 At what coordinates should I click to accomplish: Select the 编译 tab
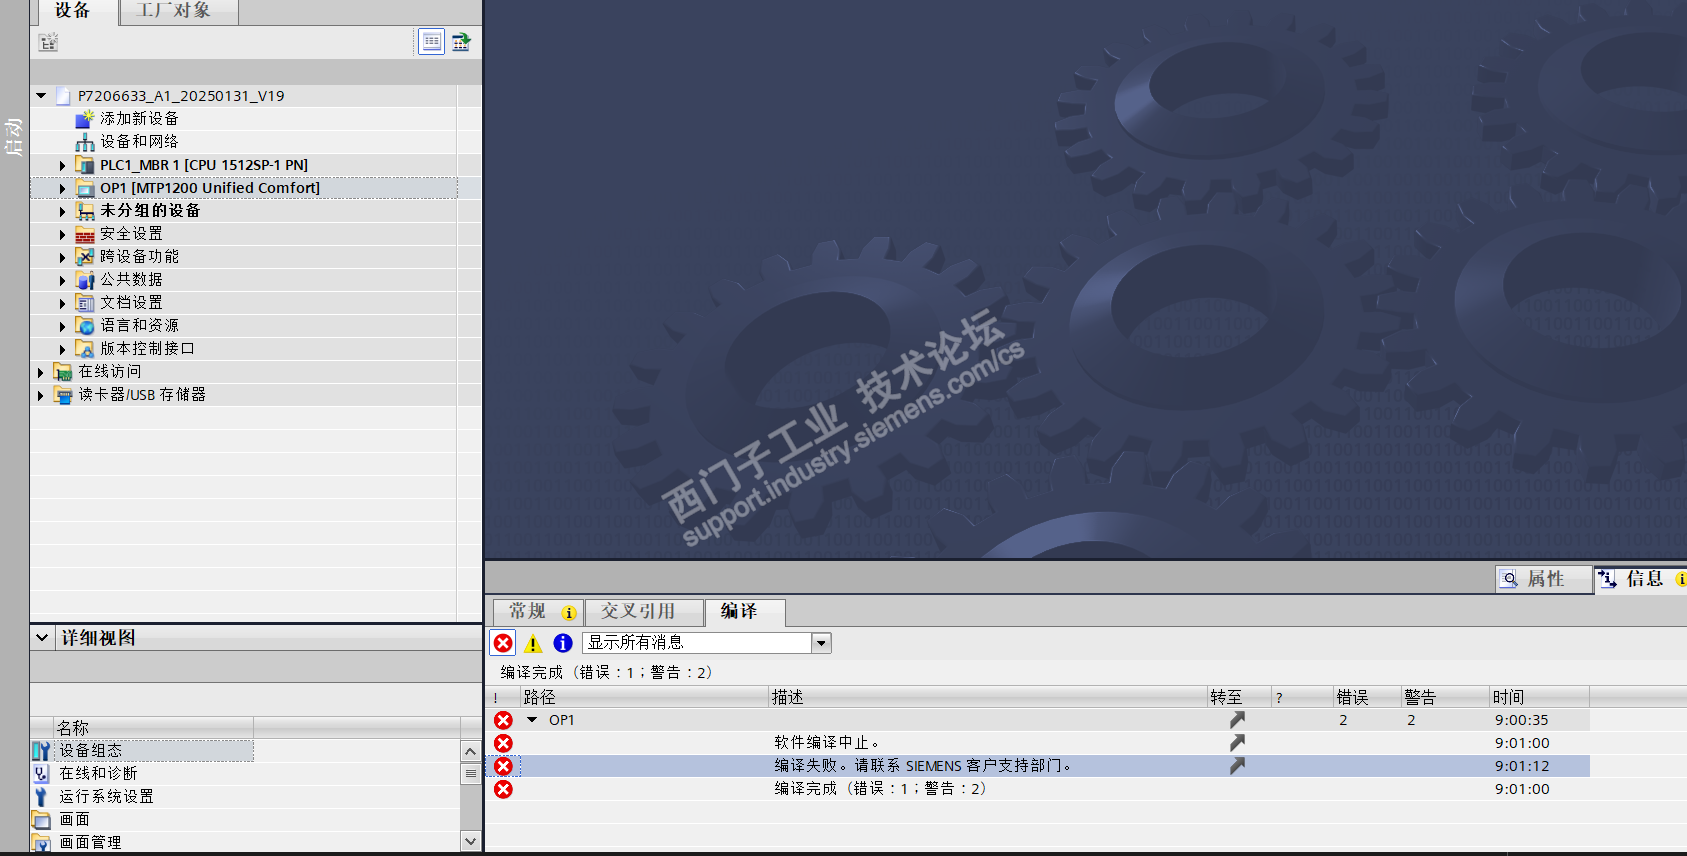tap(744, 612)
